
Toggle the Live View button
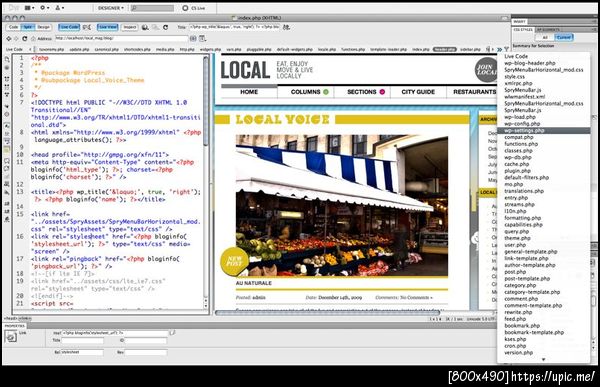point(107,27)
